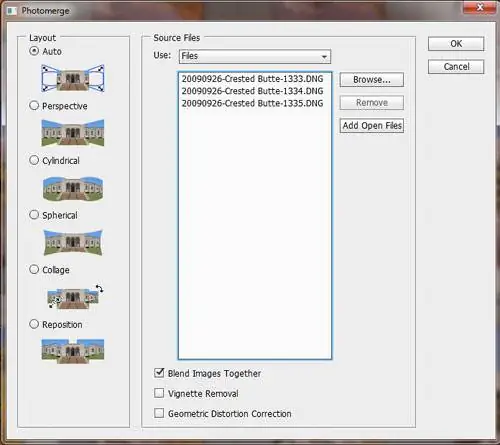Click the Collage layout preview icon
Viewport: 500px width, 445px height.
click(x=75, y=297)
